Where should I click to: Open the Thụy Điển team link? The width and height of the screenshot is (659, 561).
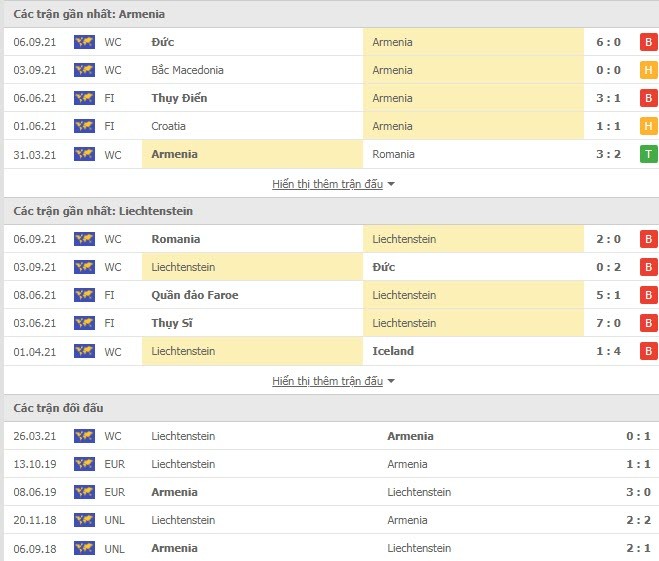click(x=179, y=98)
